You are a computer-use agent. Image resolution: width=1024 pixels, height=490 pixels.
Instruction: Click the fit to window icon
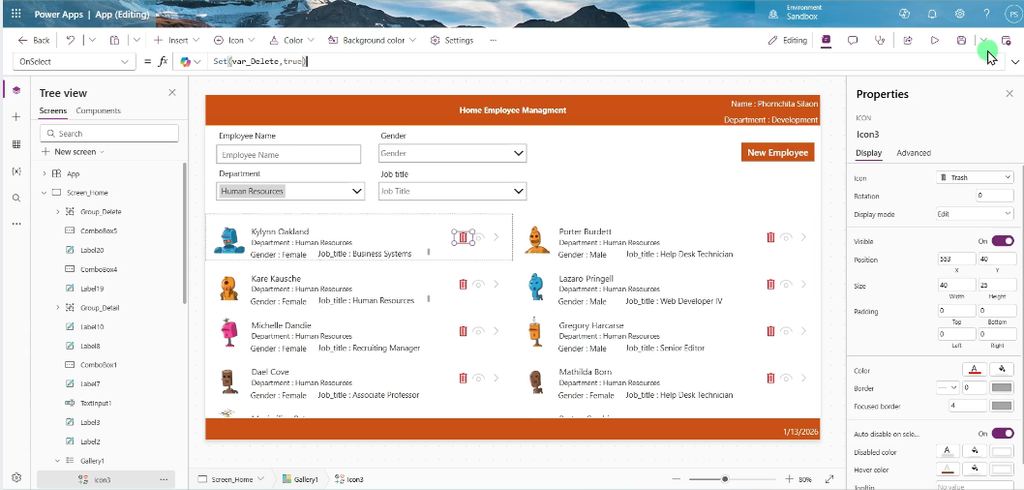click(829, 479)
